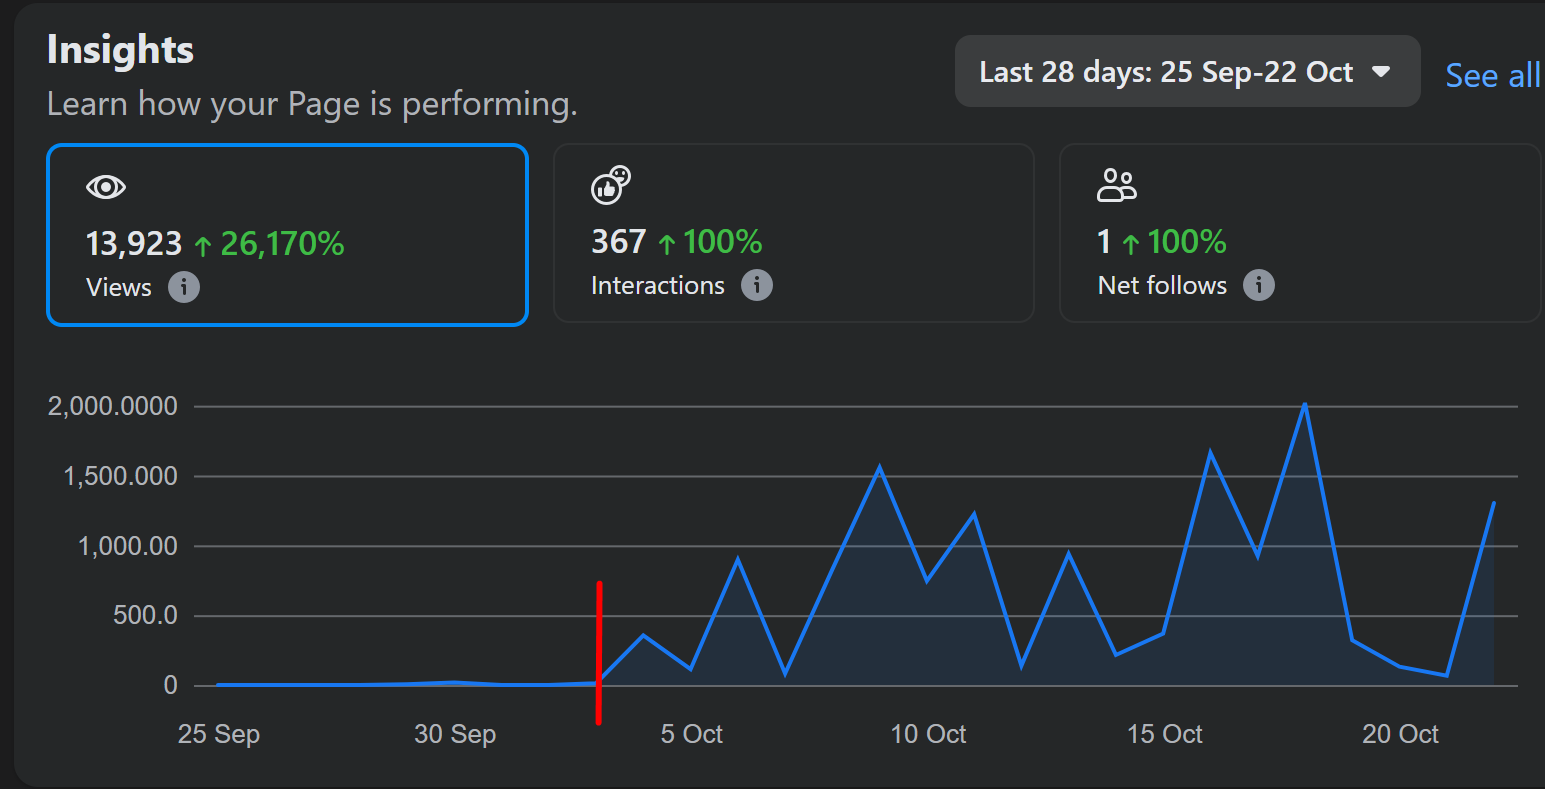Click the highest chart peak near 18 Oct
Viewport: 1545px width, 789px height.
[x=1305, y=405]
